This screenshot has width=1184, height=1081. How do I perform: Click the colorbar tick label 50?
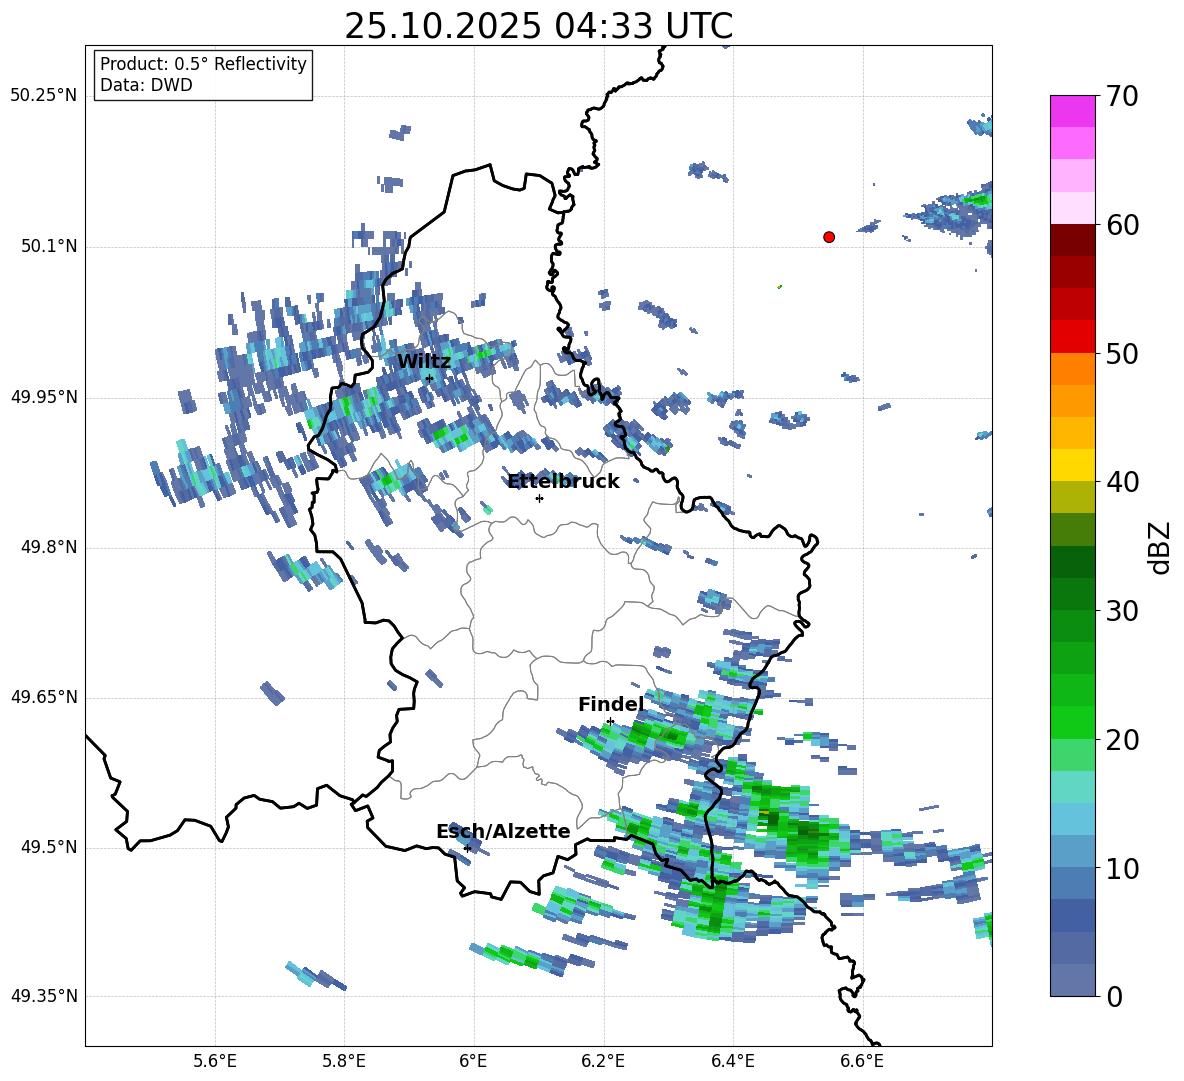1122,353
